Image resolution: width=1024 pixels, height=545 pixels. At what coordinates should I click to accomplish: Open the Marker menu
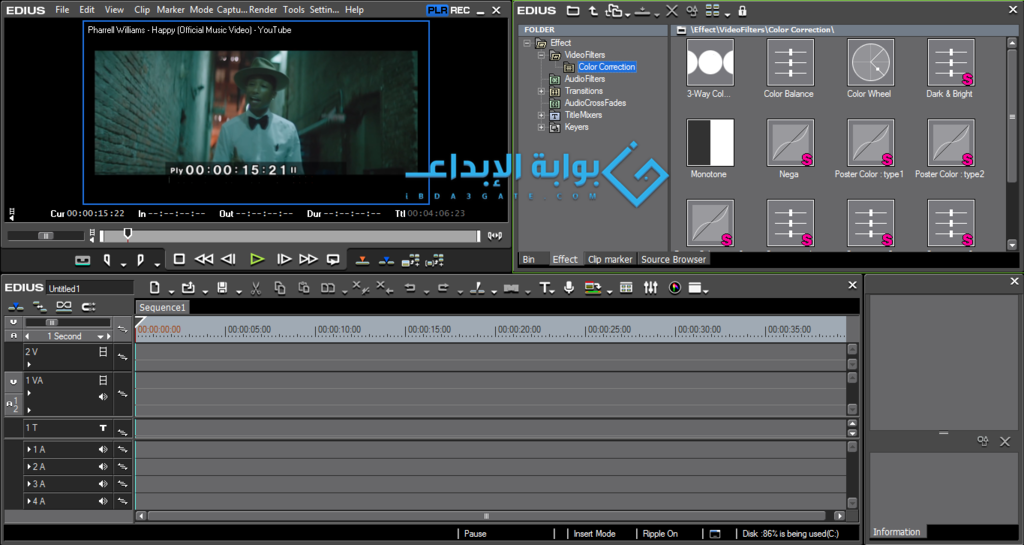[170, 10]
